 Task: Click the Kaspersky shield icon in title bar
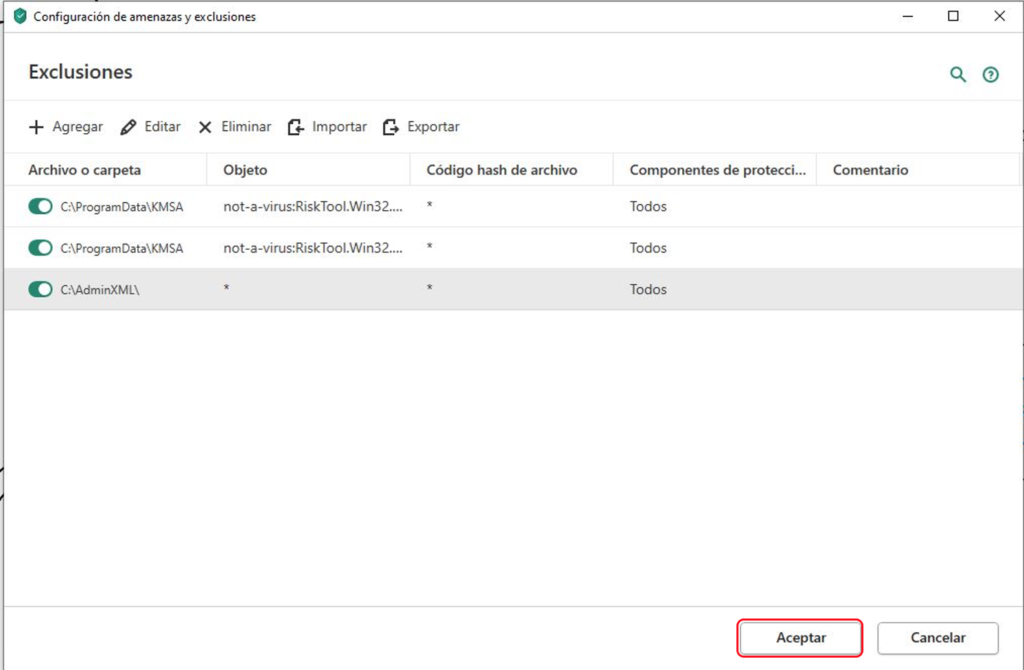[19, 16]
